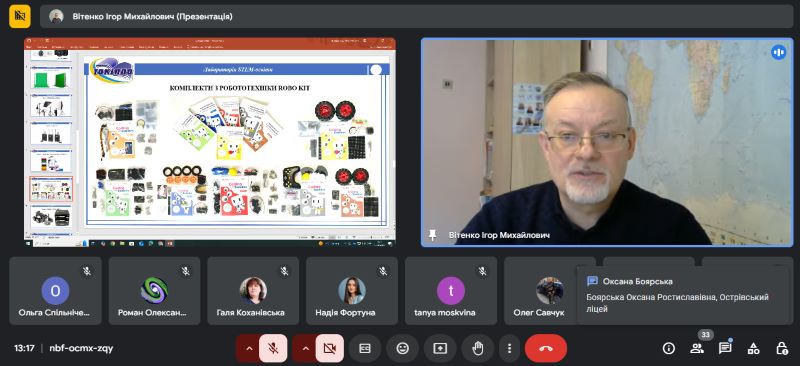Select the Ольга Спільниче participant tile avatar
The width and height of the screenshot is (800, 366).
pos(56,290)
